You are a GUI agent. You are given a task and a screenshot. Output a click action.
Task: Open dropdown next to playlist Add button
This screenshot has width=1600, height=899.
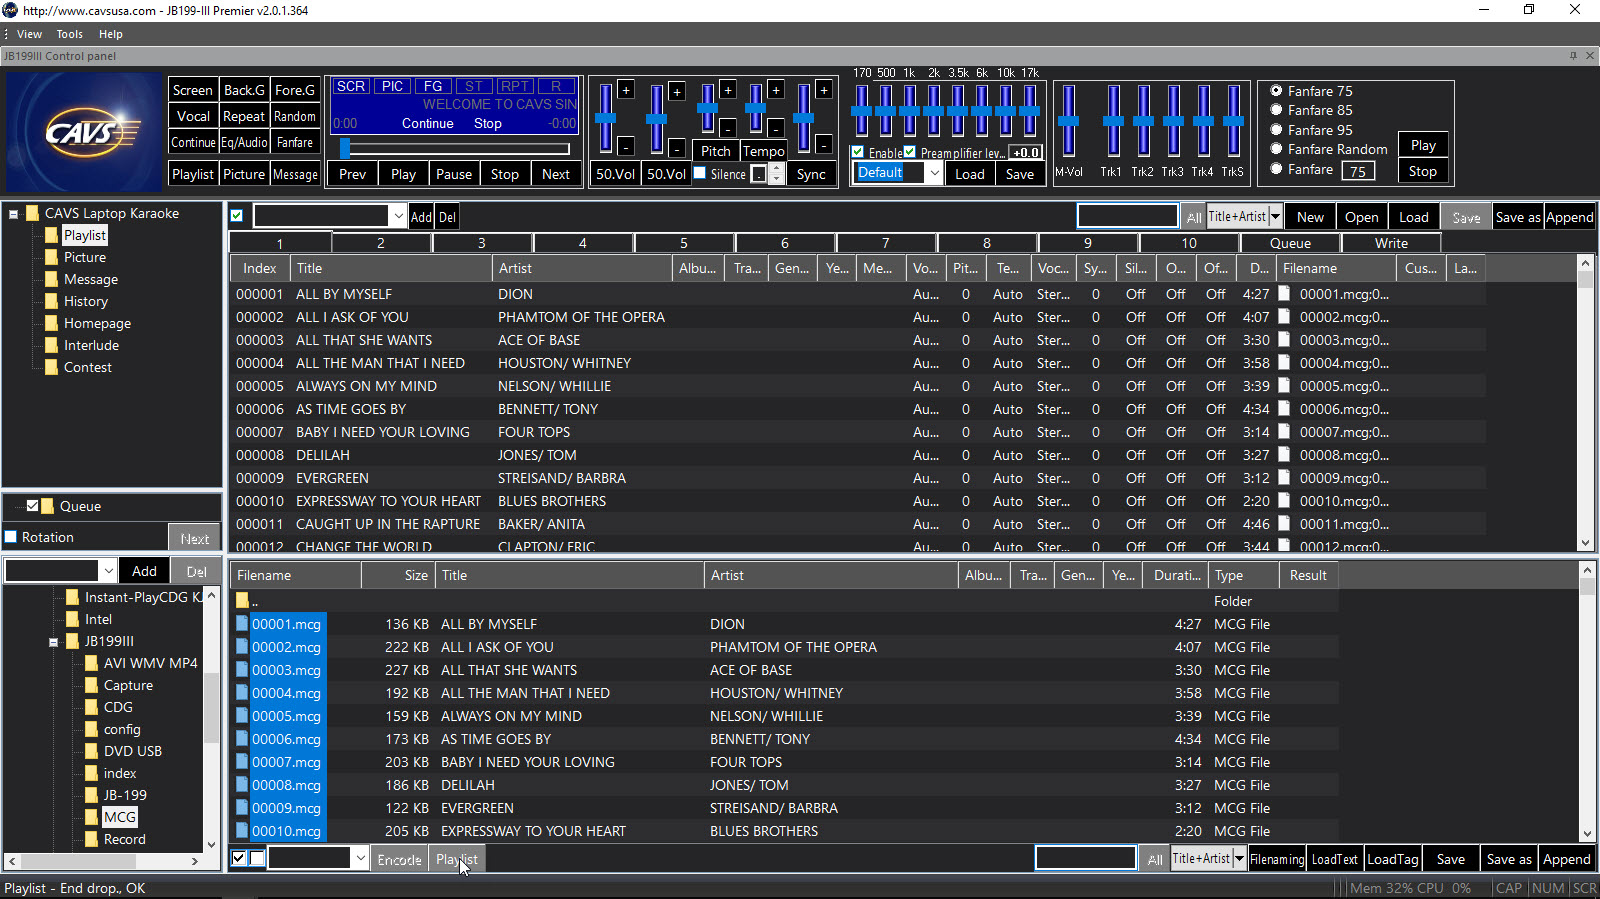(398, 216)
